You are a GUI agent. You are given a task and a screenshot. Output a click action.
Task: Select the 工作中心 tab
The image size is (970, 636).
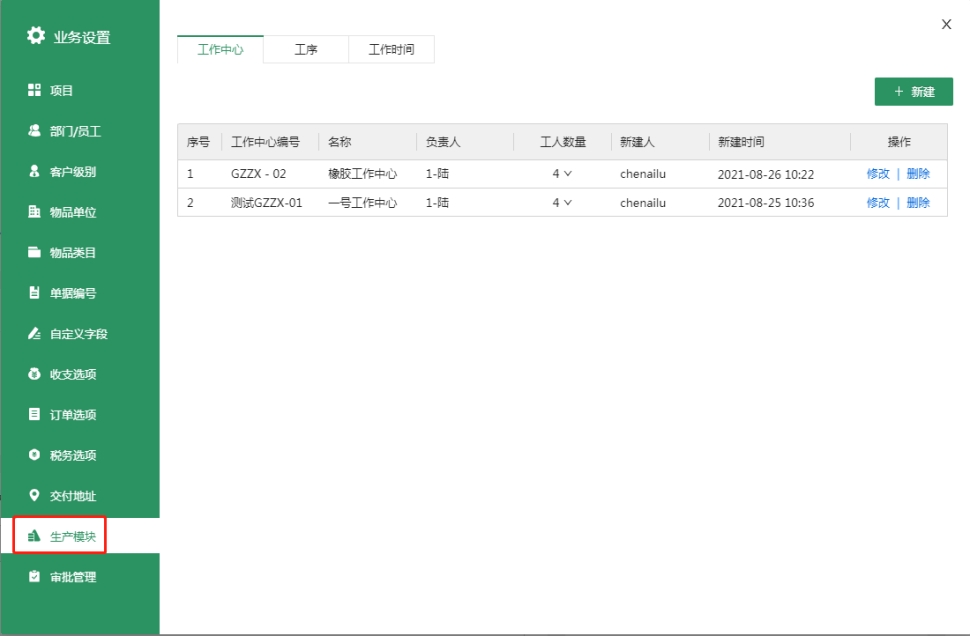[x=220, y=50]
